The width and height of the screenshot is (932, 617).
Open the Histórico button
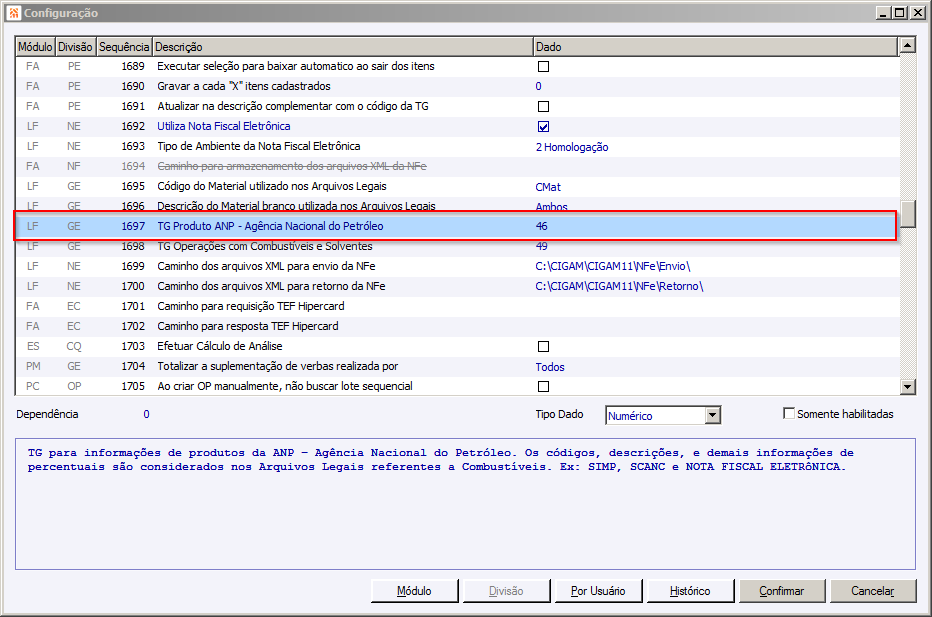(690, 591)
